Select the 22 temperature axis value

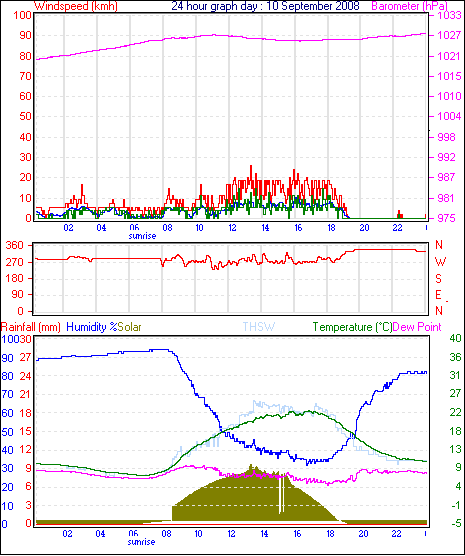point(455,412)
